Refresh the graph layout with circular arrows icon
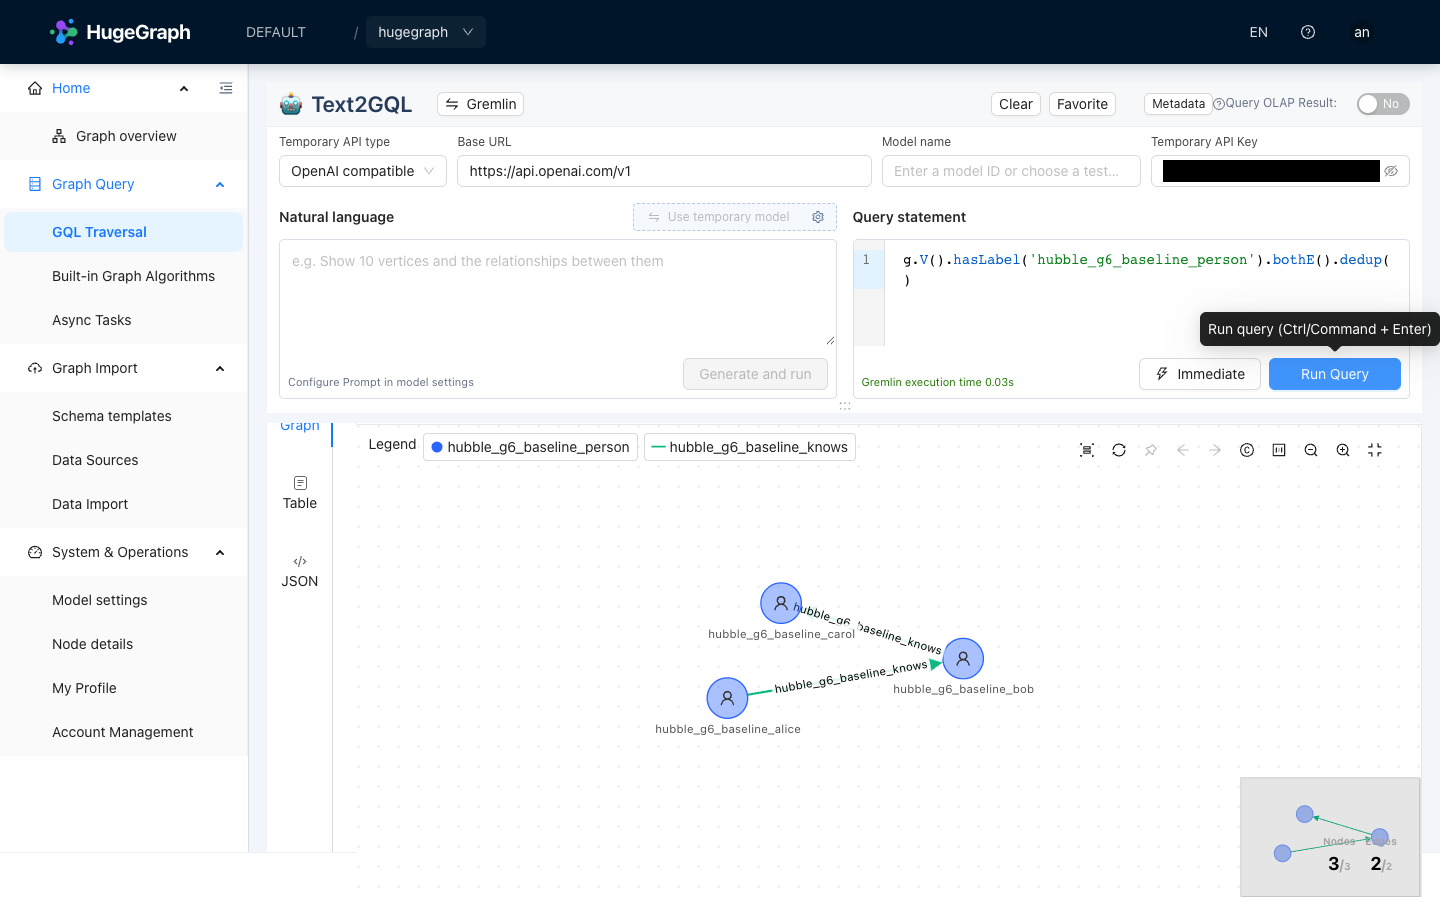 [1119, 450]
